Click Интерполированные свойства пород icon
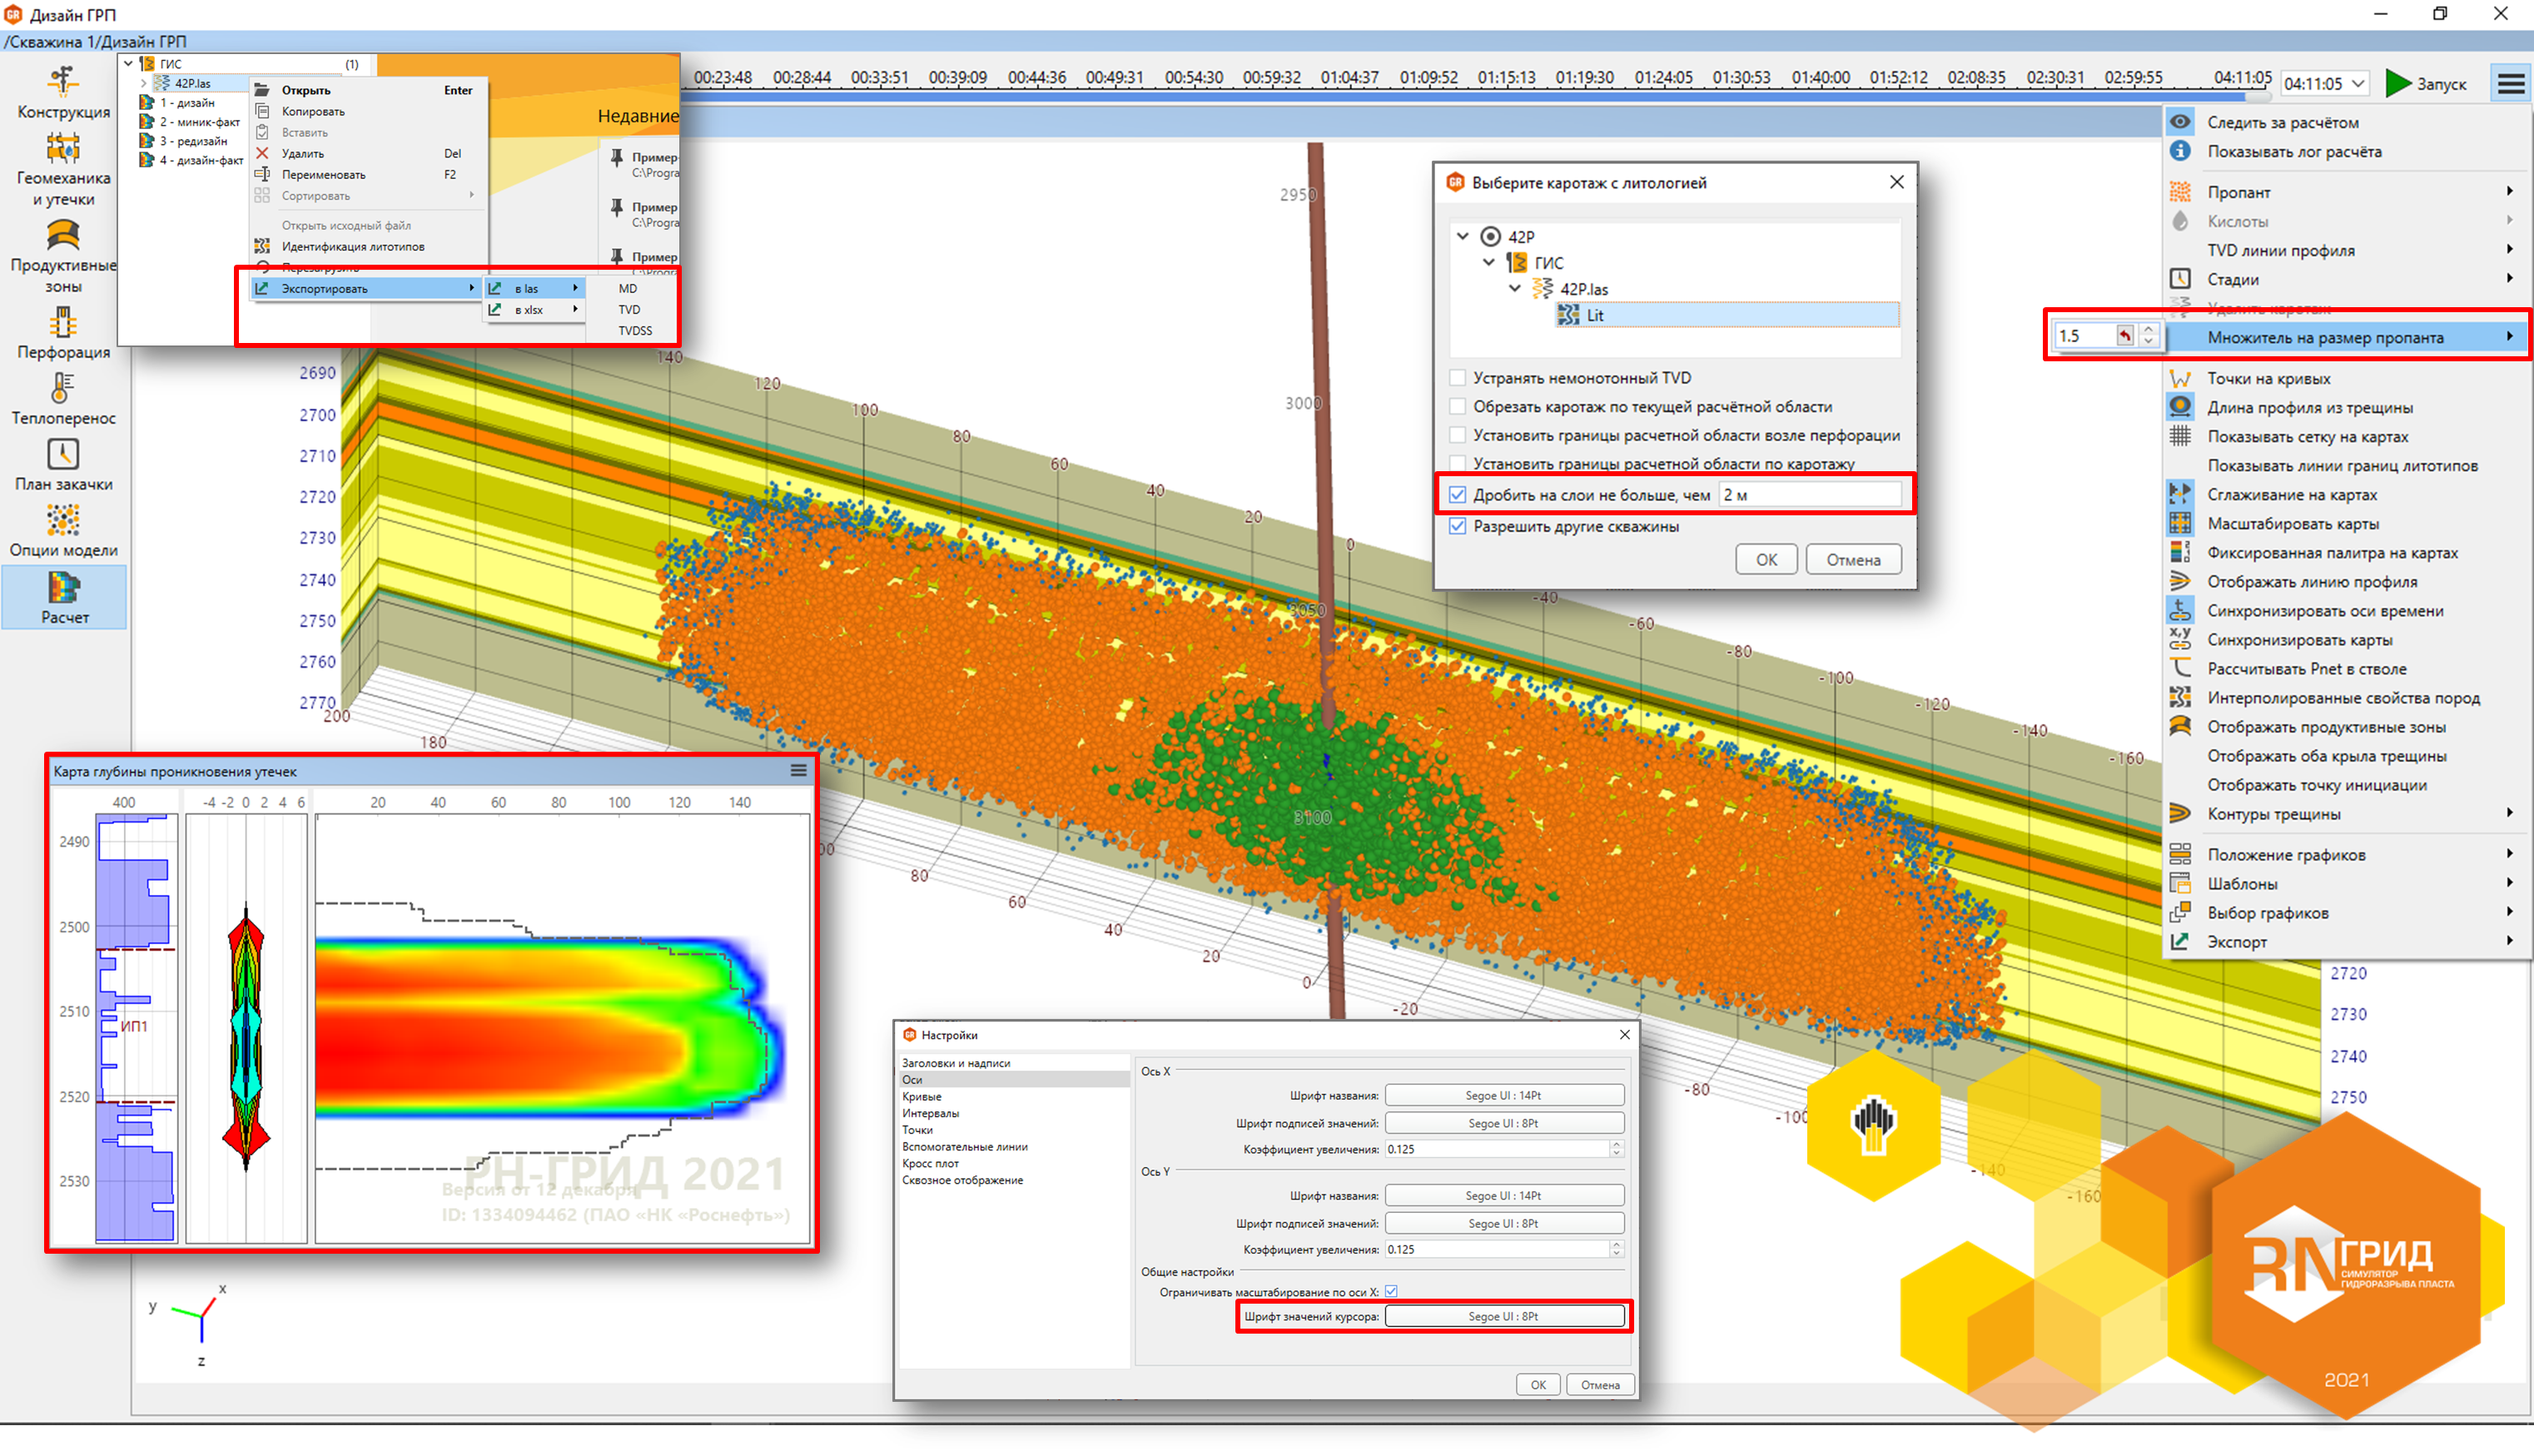 [x=2180, y=697]
